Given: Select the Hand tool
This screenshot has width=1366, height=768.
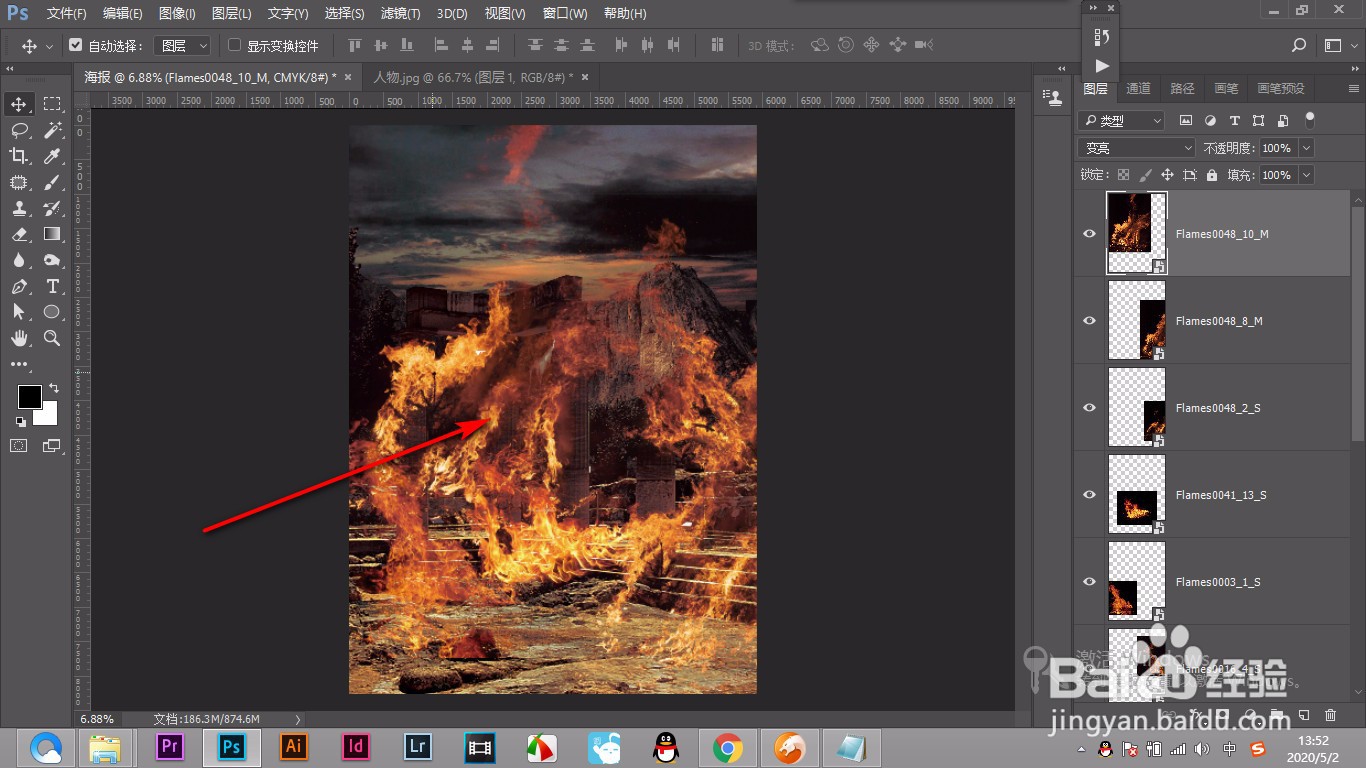Looking at the screenshot, I should point(19,338).
